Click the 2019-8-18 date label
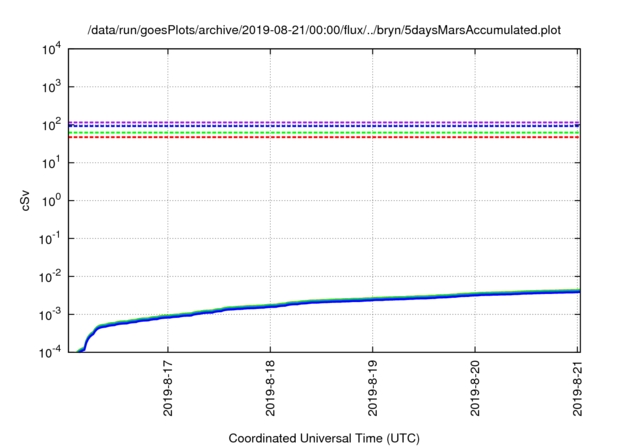640x448 pixels. coord(270,388)
